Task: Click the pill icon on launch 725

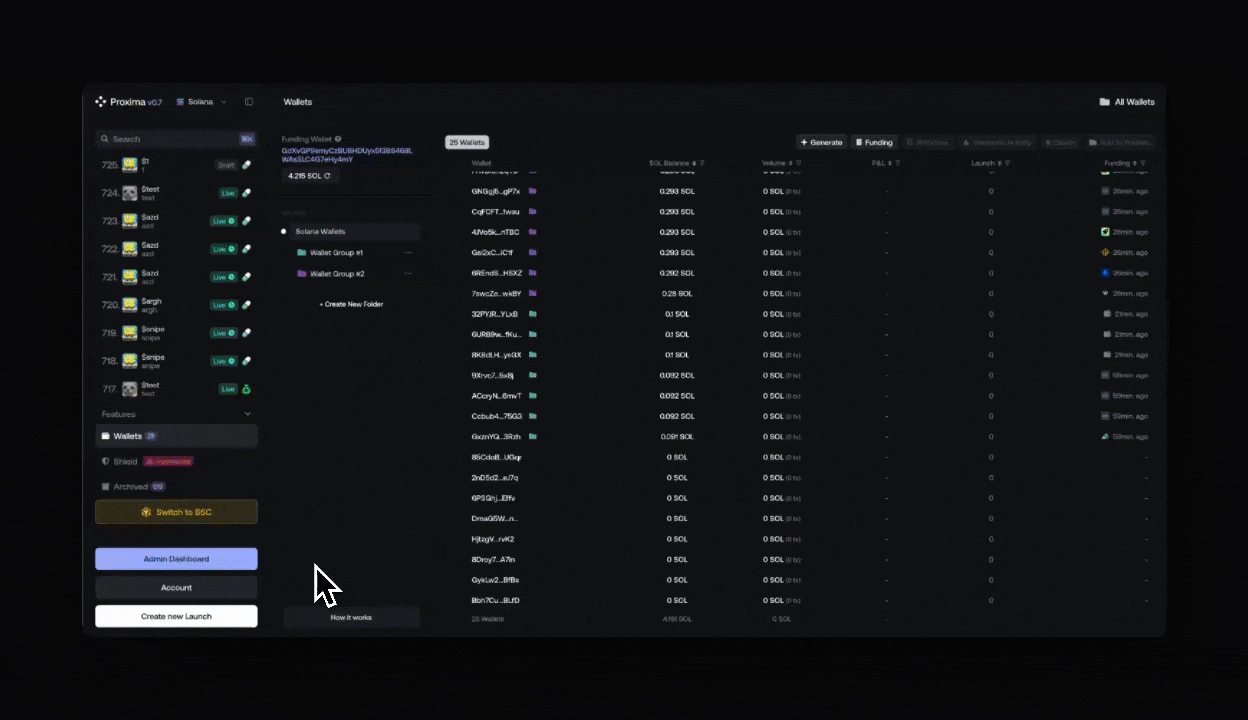Action: tap(247, 165)
